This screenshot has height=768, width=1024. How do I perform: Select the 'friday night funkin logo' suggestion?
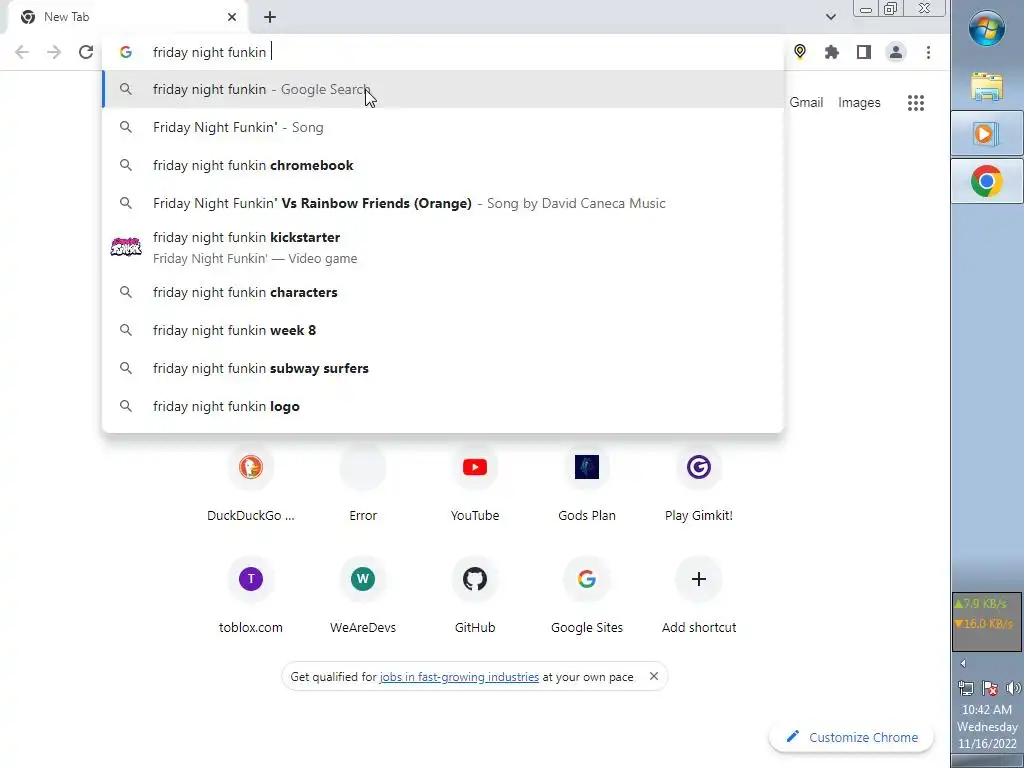443,406
